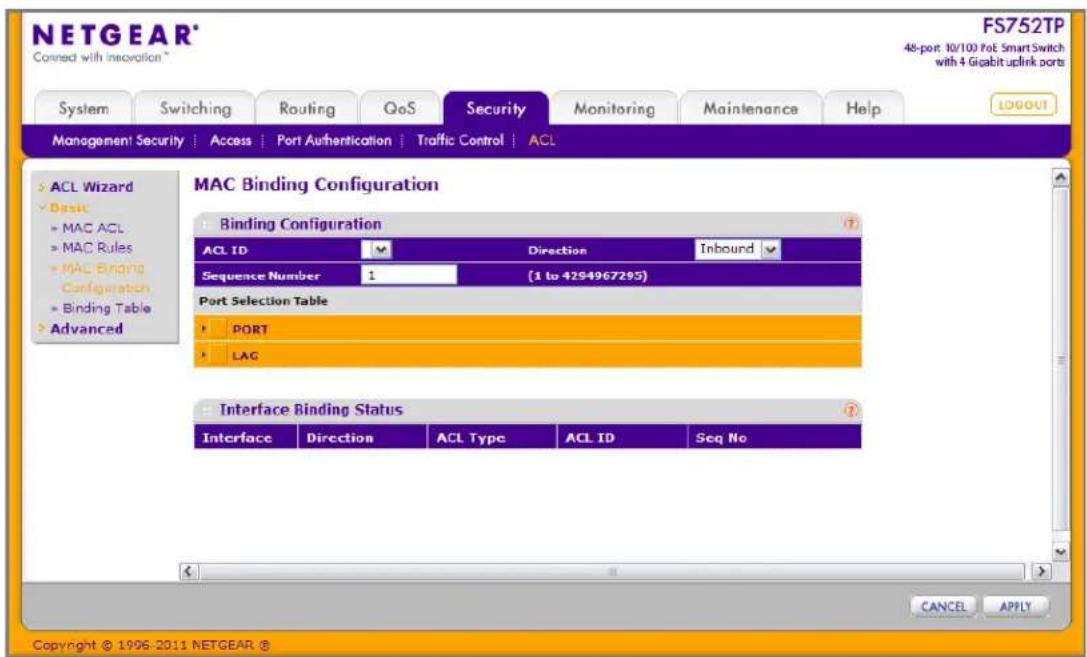Click horizontal scrollbar left arrow

tap(188, 572)
